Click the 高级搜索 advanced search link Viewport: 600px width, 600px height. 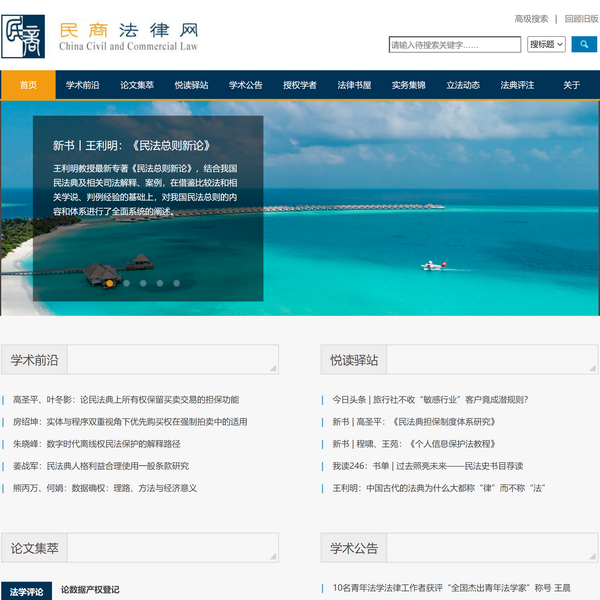point(531,18)
